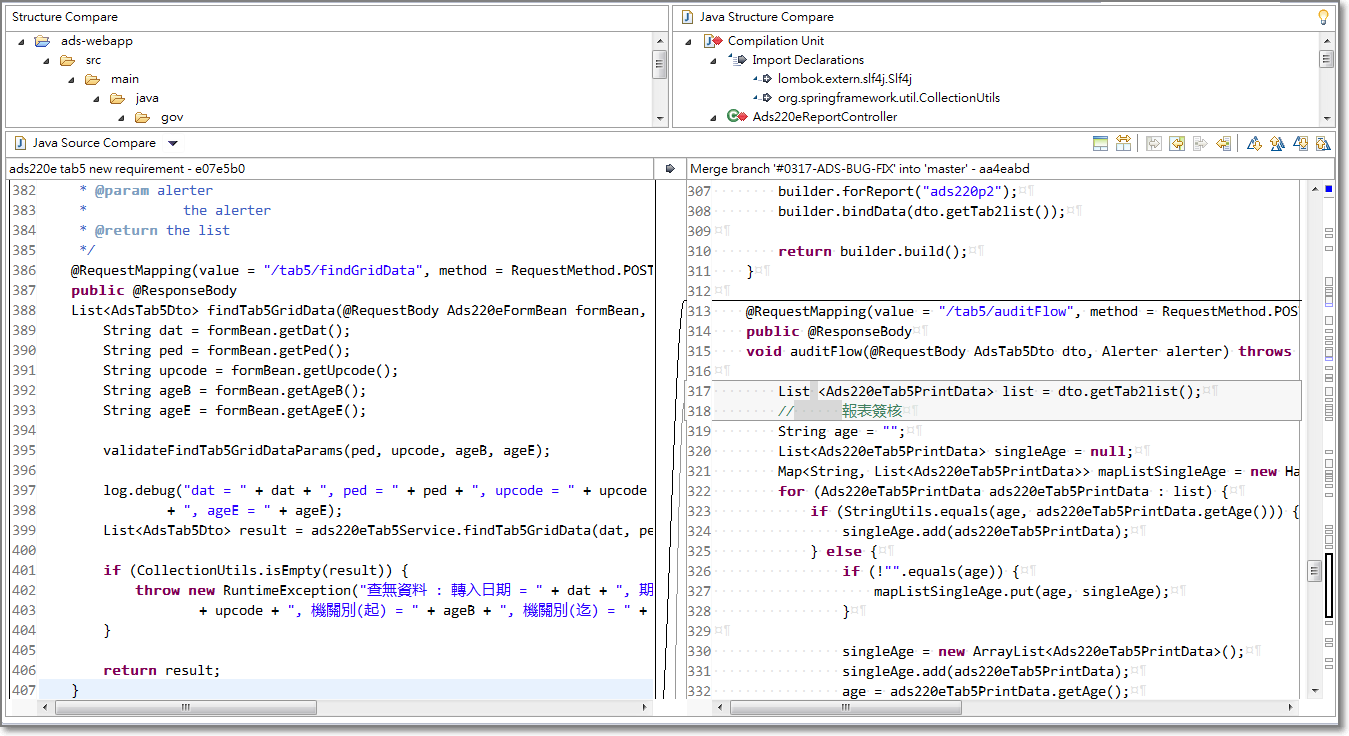Screen dimensions: 1349x736
Task: Click the Import Declarations icon
Action: point(738,60)
